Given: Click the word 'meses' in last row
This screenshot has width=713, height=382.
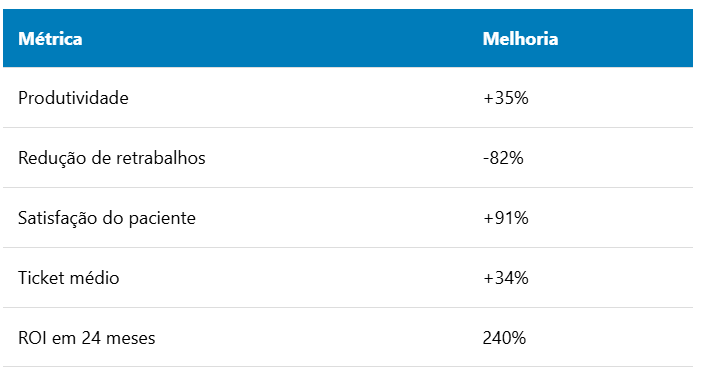Looking at the screenshot, I should (131, 339).
